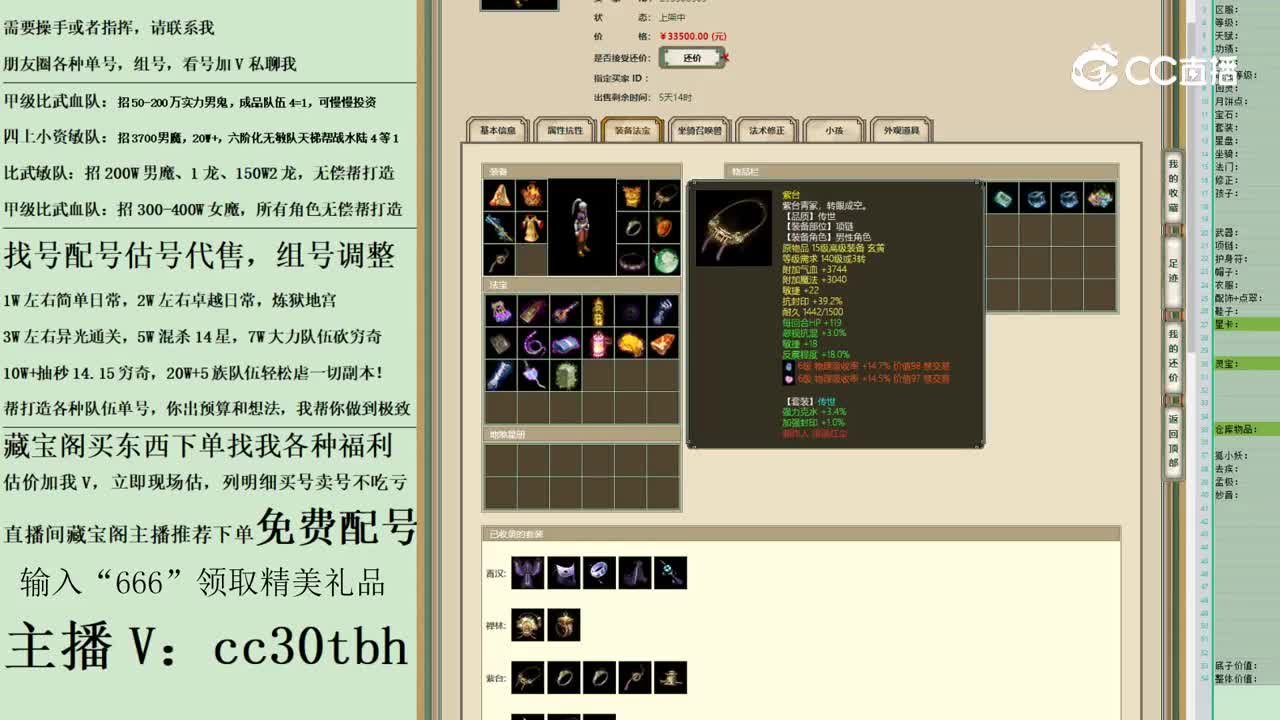This screenshot has width=1280, height=720.
Task: Switch to the 法术修正 tab
Action: pyautogui.click(x=766, y=130)
